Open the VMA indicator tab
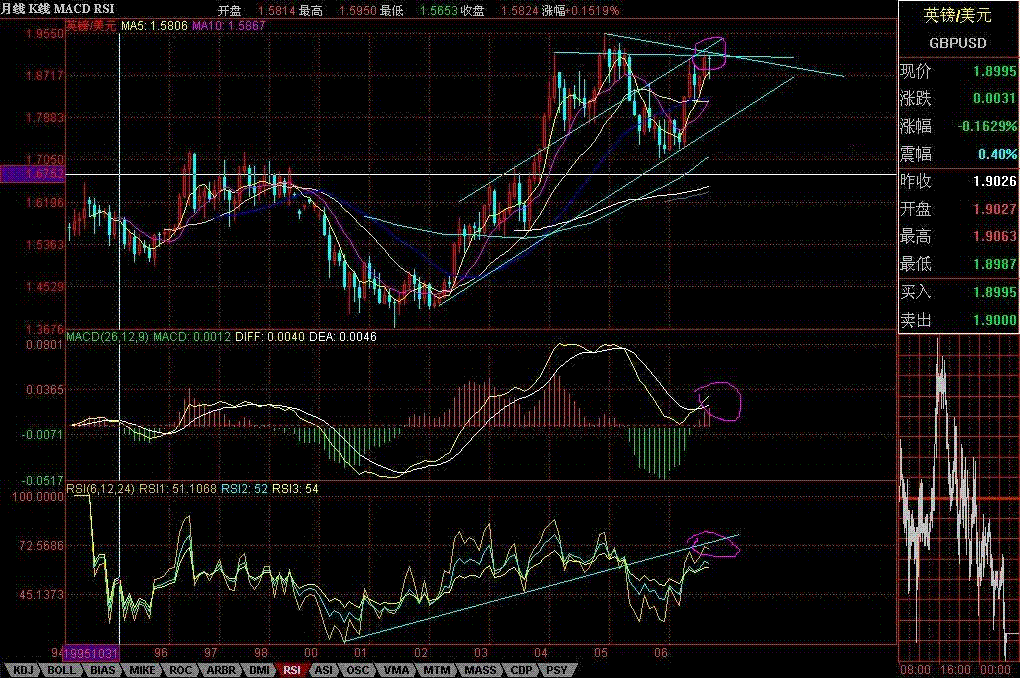The height and width of the screenshot is (678, 1020). [395, 669]
